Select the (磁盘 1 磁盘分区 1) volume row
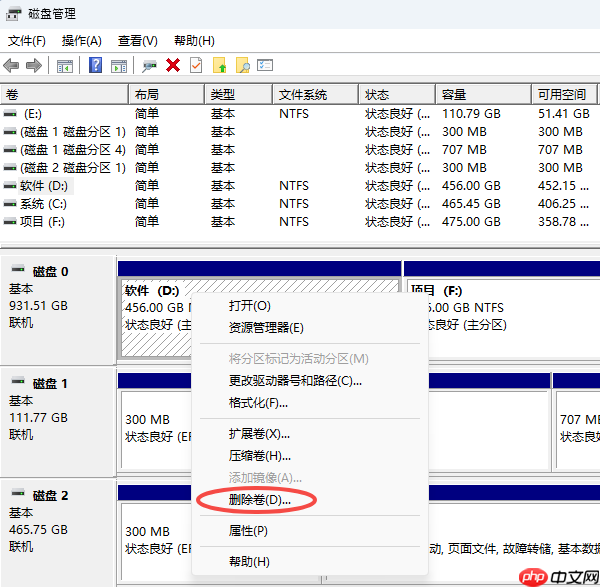Screen dimensions: 600x587 (300, 132)
